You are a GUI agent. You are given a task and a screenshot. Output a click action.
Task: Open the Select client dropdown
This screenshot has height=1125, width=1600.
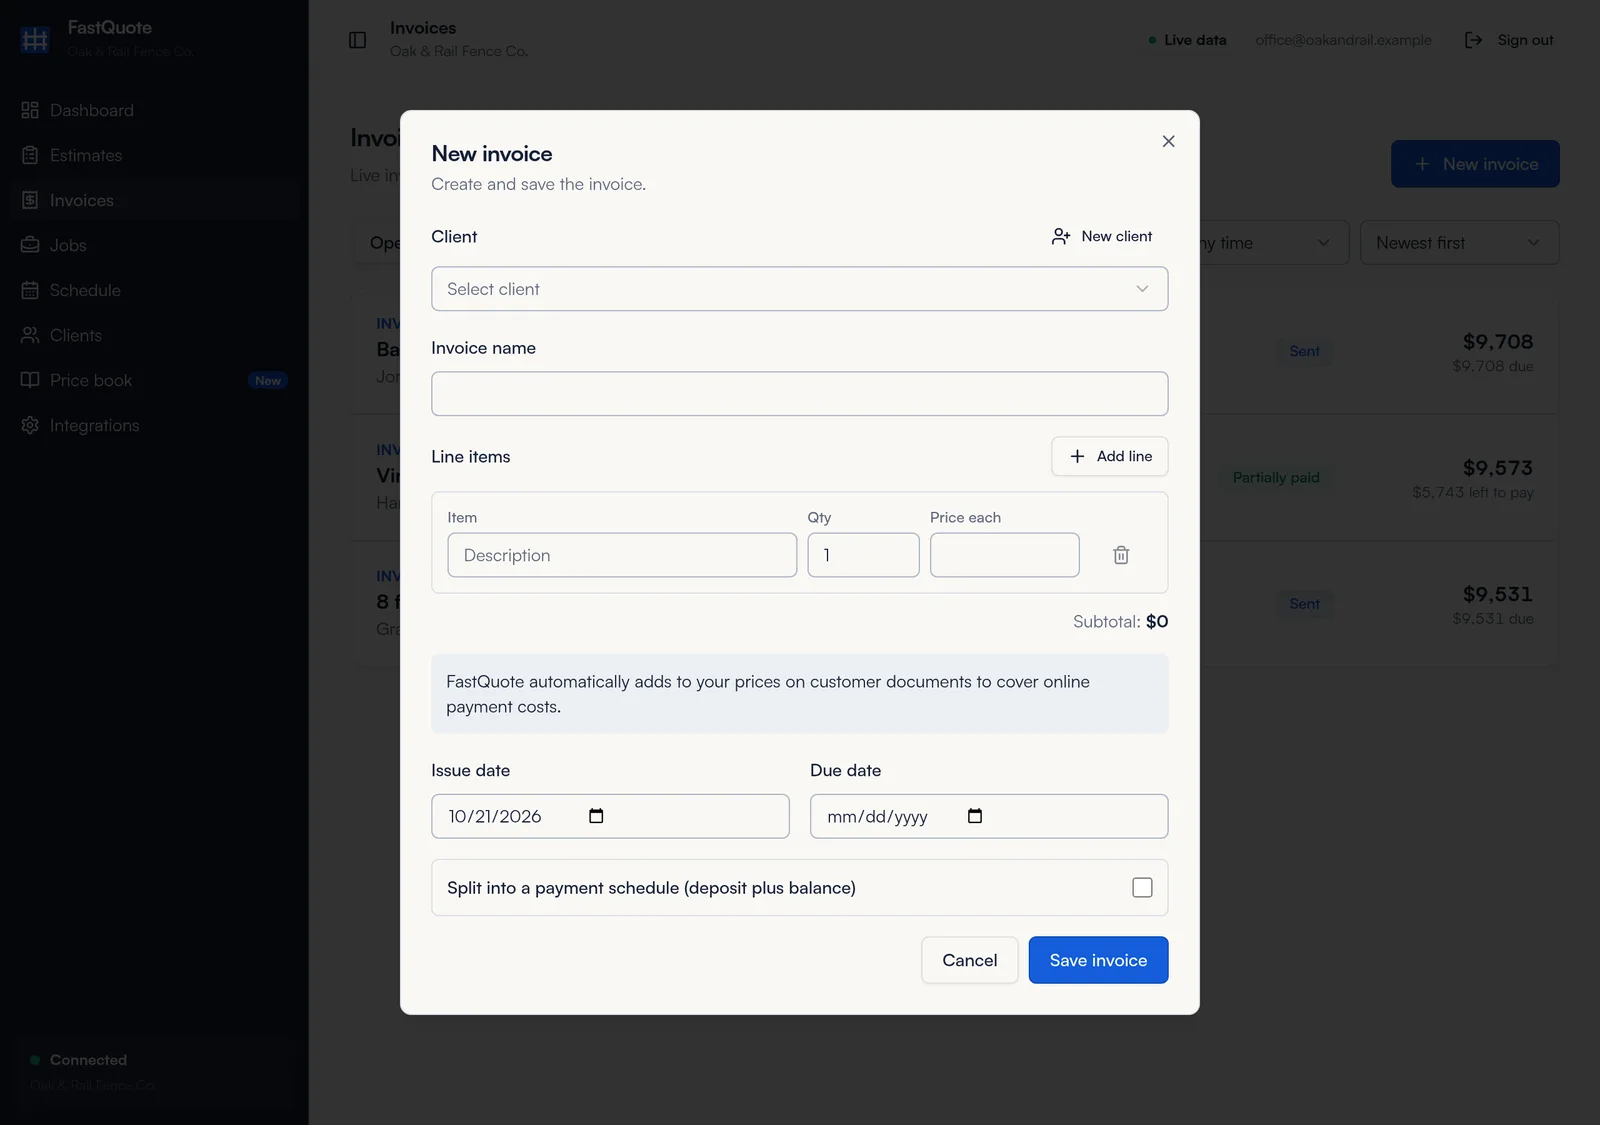point(800,289)
